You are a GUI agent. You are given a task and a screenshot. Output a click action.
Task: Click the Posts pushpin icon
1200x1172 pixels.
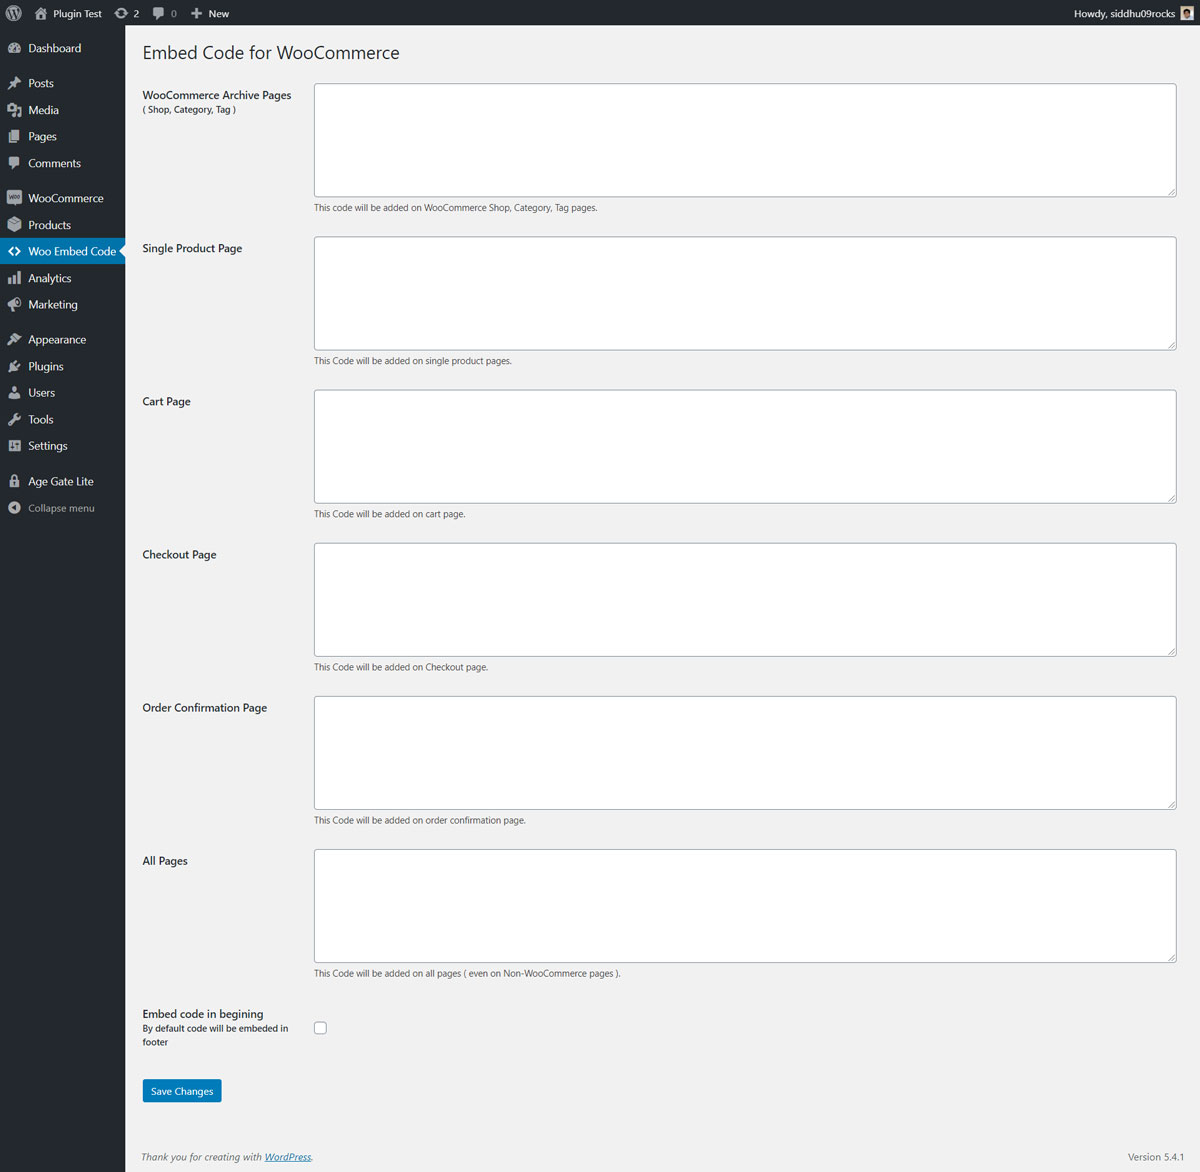click(14, 83)
